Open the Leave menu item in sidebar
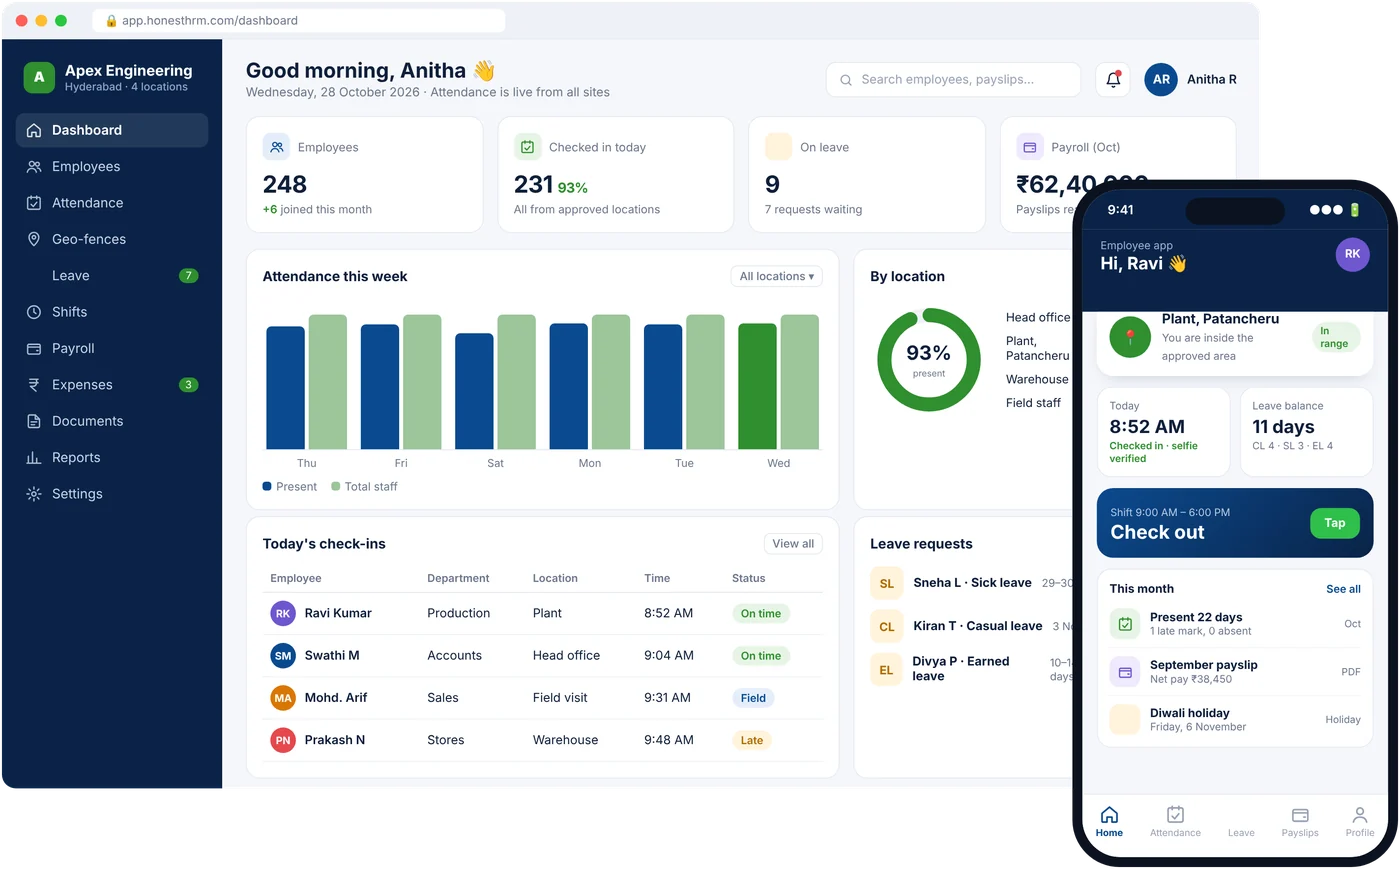The width and height of the screenshot is (1400, 869). (x=112, y=276)
